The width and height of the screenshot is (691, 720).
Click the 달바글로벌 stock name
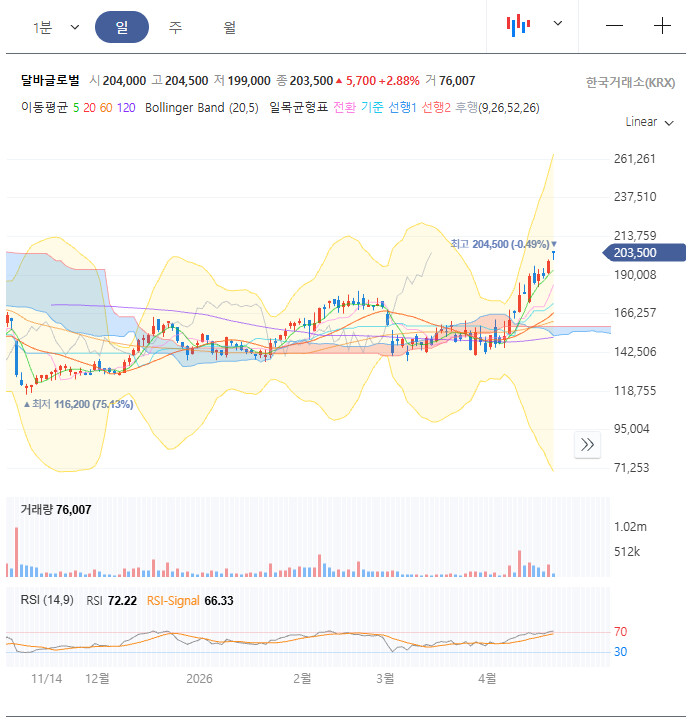(x=50, y=80)
